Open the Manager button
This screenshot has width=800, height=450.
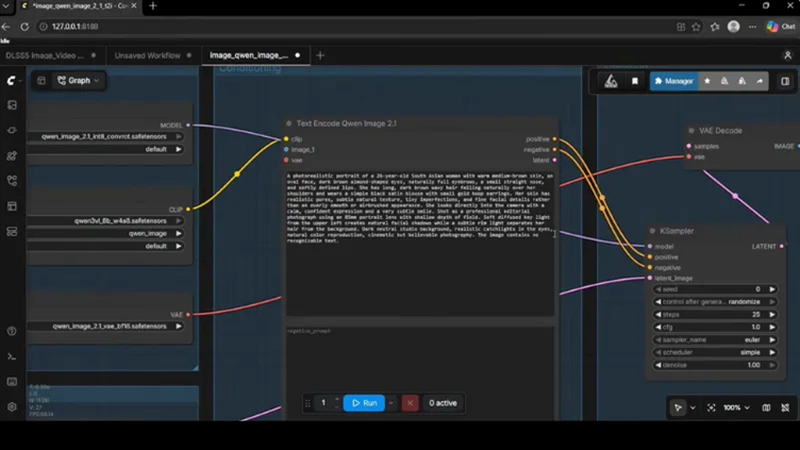(674, 81)
